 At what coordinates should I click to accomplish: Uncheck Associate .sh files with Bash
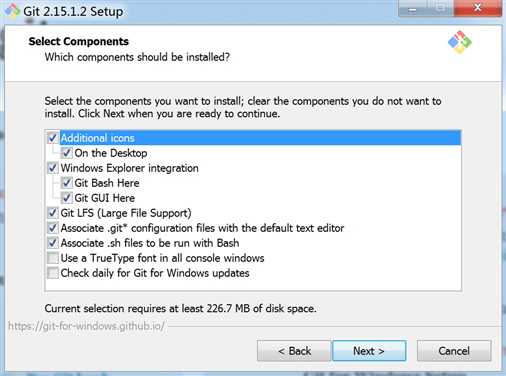[x=53, y=243]
